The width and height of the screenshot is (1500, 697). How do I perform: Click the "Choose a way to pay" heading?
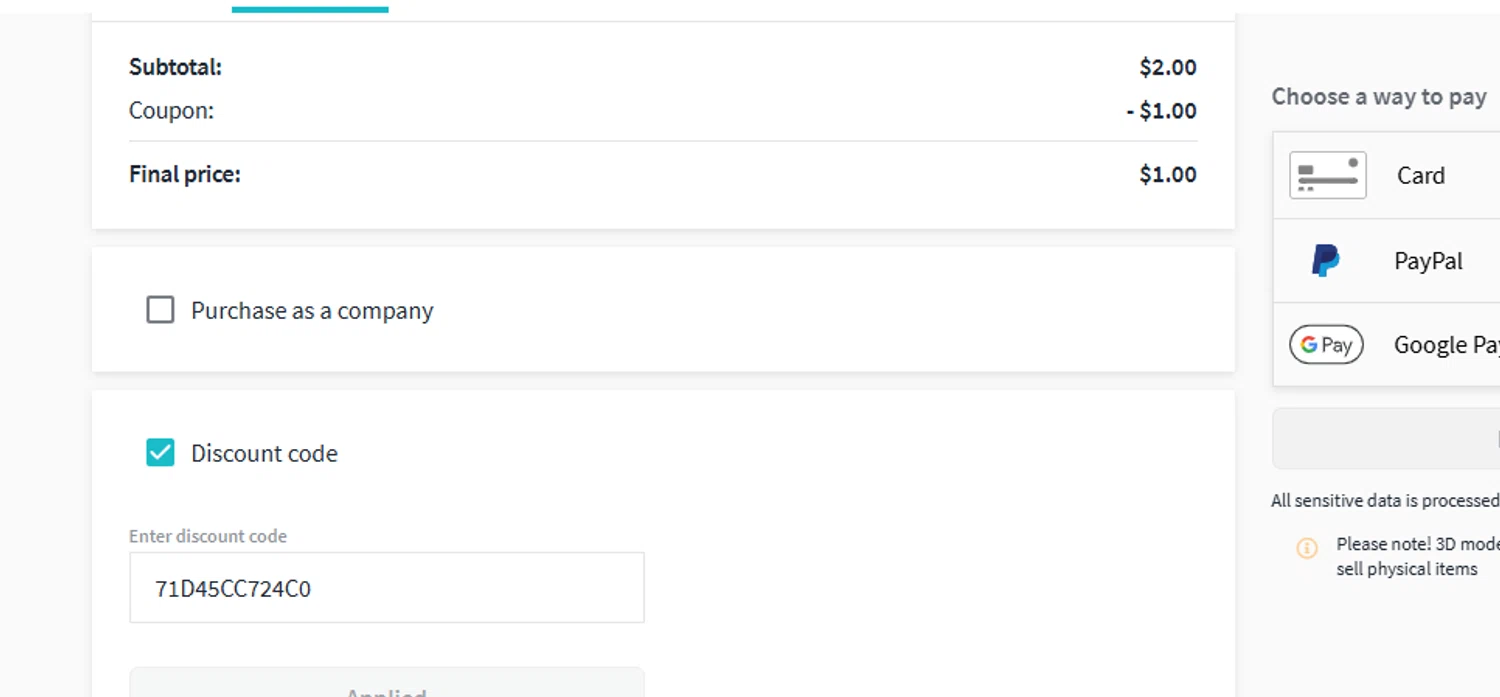1379,97
